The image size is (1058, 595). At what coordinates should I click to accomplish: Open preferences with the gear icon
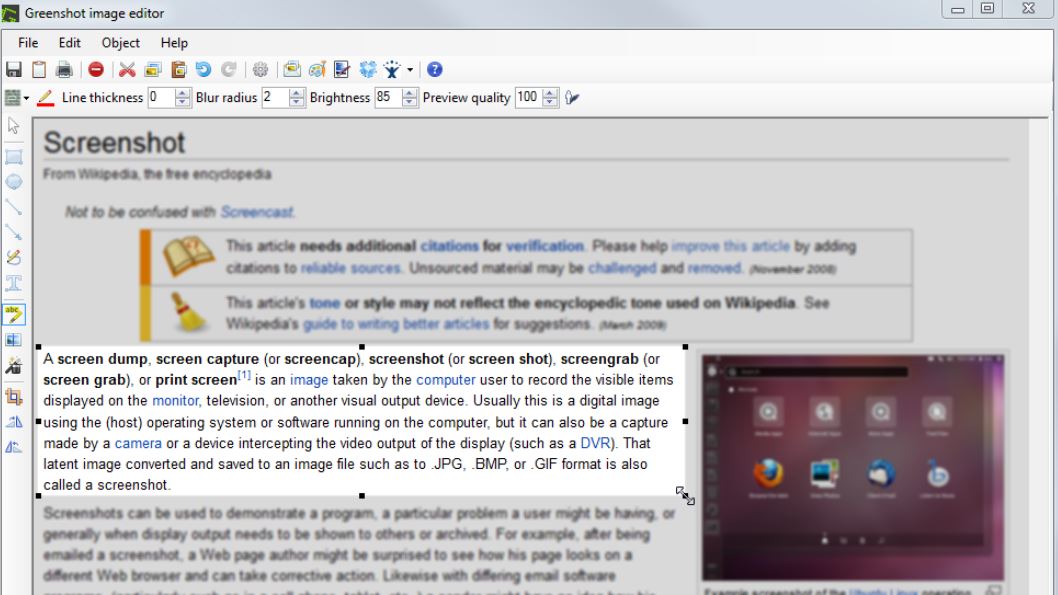(x=260, y=69)
